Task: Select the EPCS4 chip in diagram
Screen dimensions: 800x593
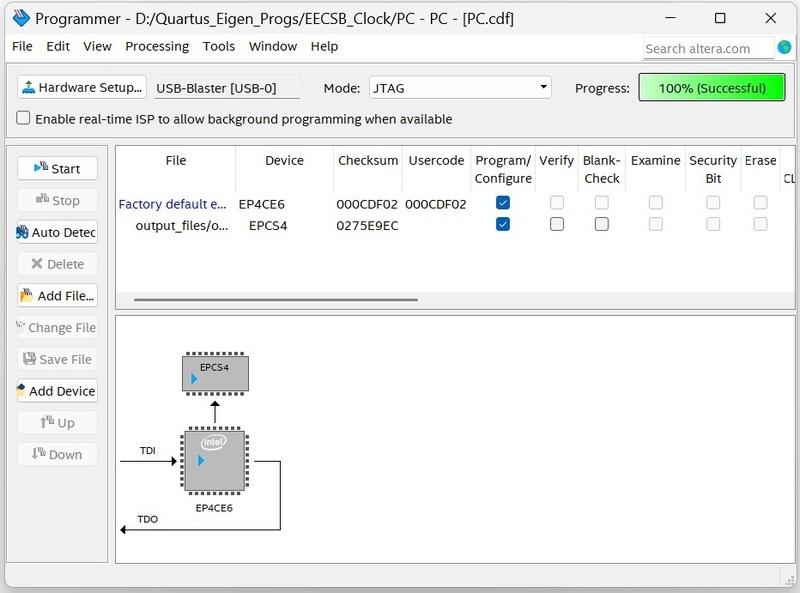Action: (x=215, y=374)
